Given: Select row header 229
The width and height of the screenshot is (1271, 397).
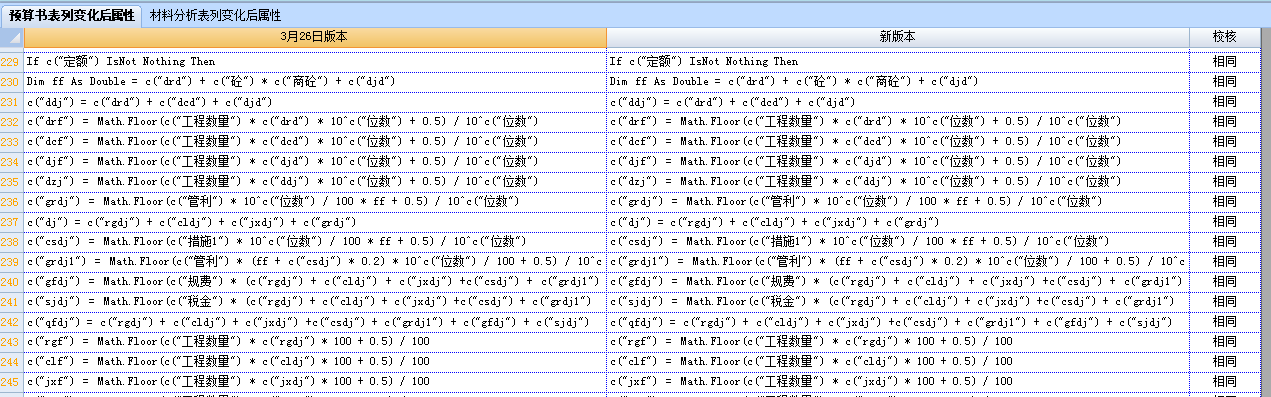Looking at the screenshot, I should 11,62.
